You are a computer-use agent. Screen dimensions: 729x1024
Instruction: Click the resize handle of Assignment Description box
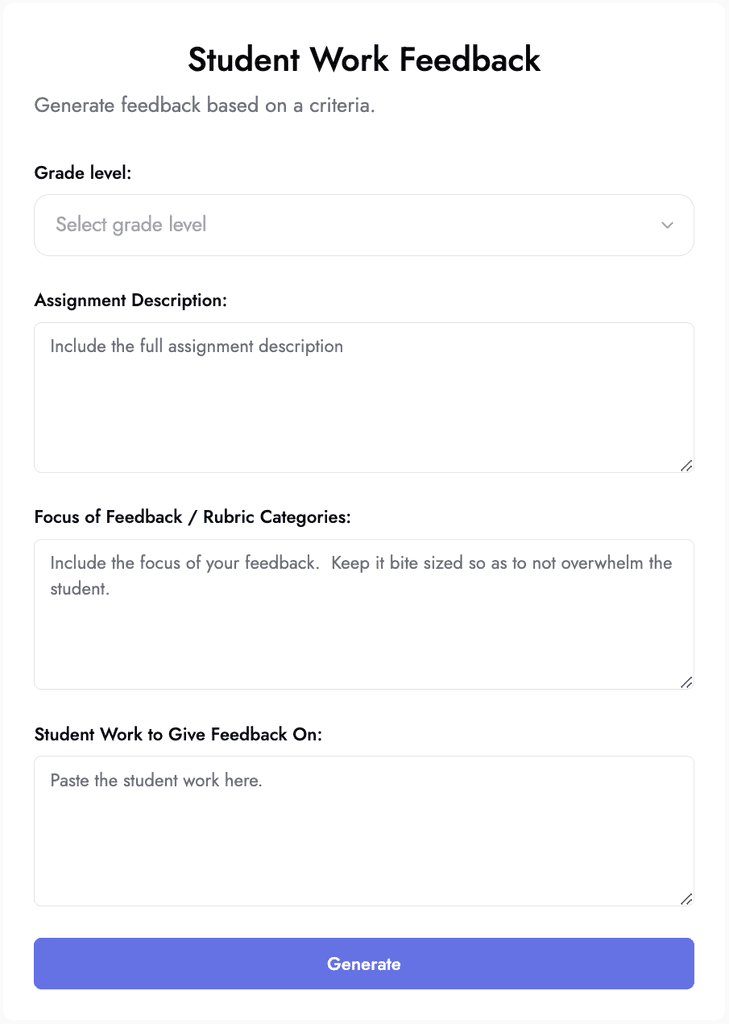[687, 464]
